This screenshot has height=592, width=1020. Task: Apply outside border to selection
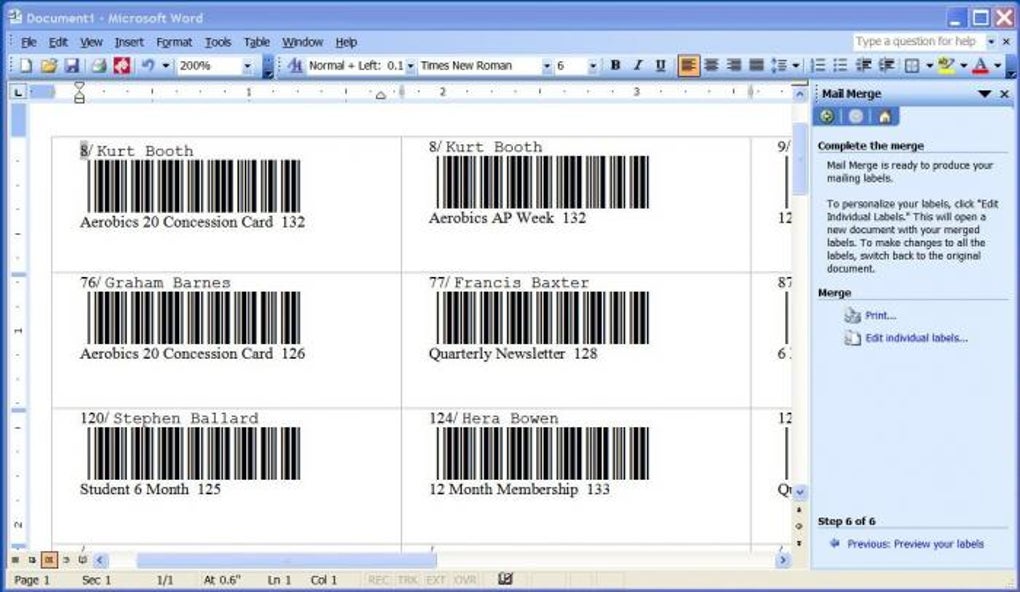[x=912, y=65]
